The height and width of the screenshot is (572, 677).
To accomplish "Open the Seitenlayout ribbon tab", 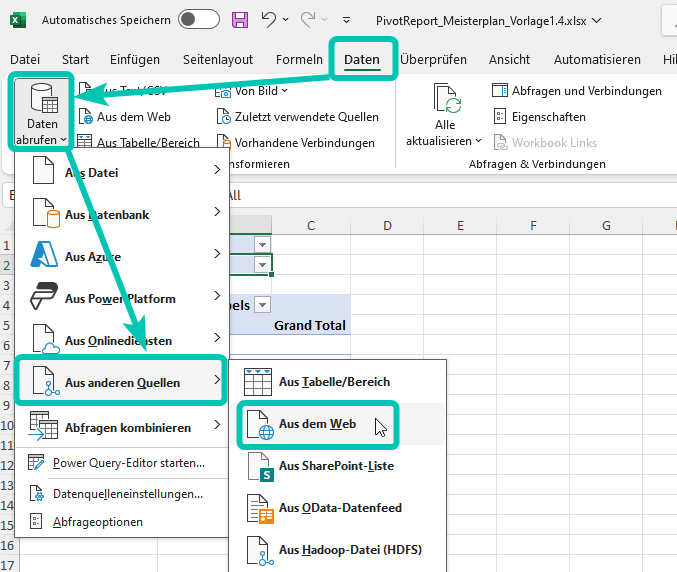I will click(218, 60).
